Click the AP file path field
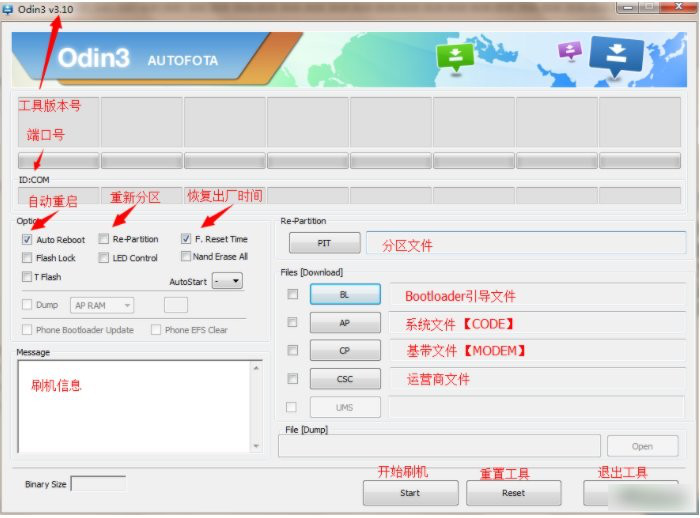The width and height of the screenshot is (700, 518). point(537,323)
